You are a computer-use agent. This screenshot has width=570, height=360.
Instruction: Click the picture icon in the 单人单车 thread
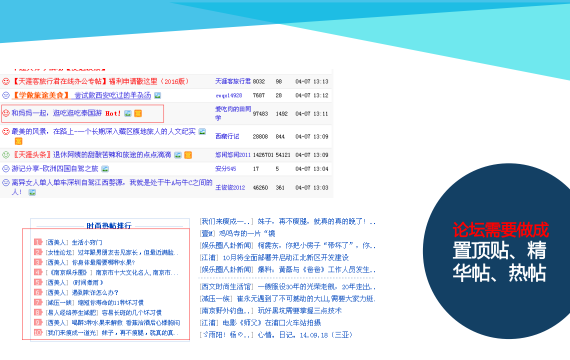coord(32,192)
